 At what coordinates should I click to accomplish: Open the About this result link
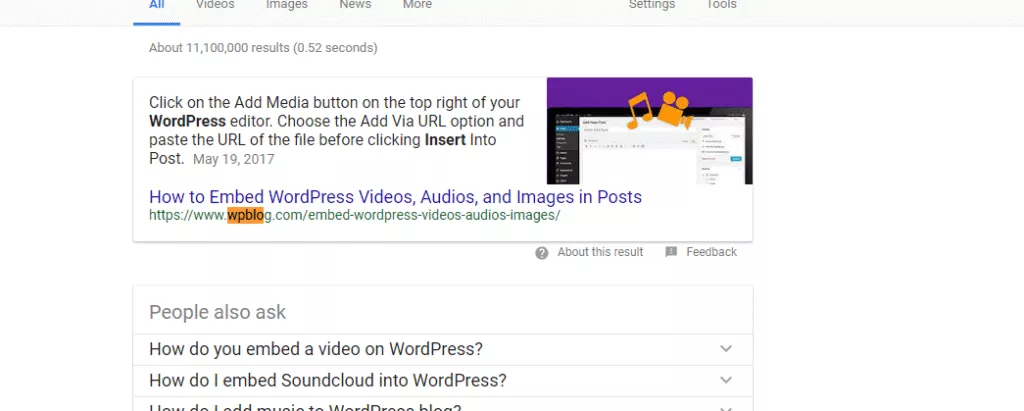(600, 252)
